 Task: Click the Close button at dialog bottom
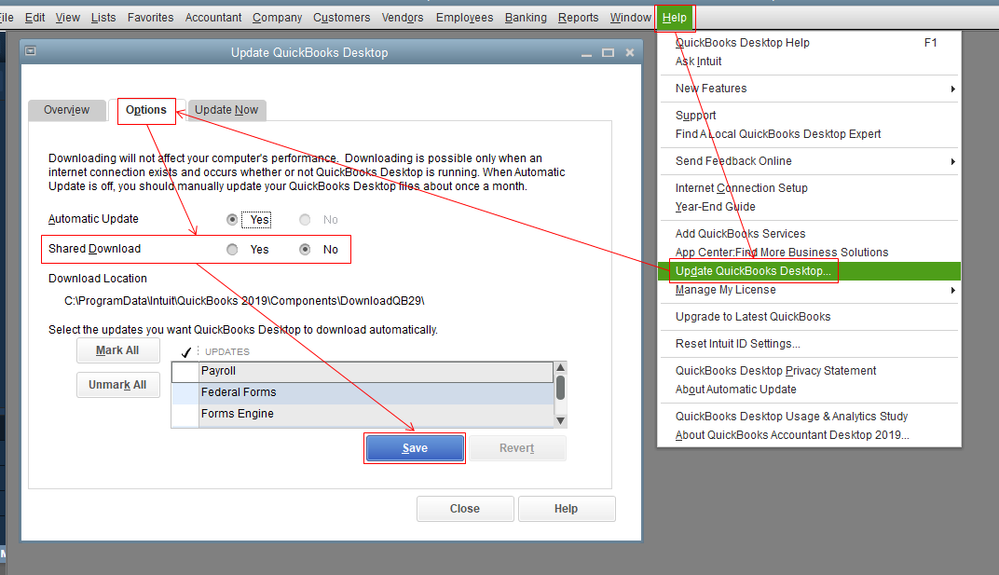pos(465,509)
